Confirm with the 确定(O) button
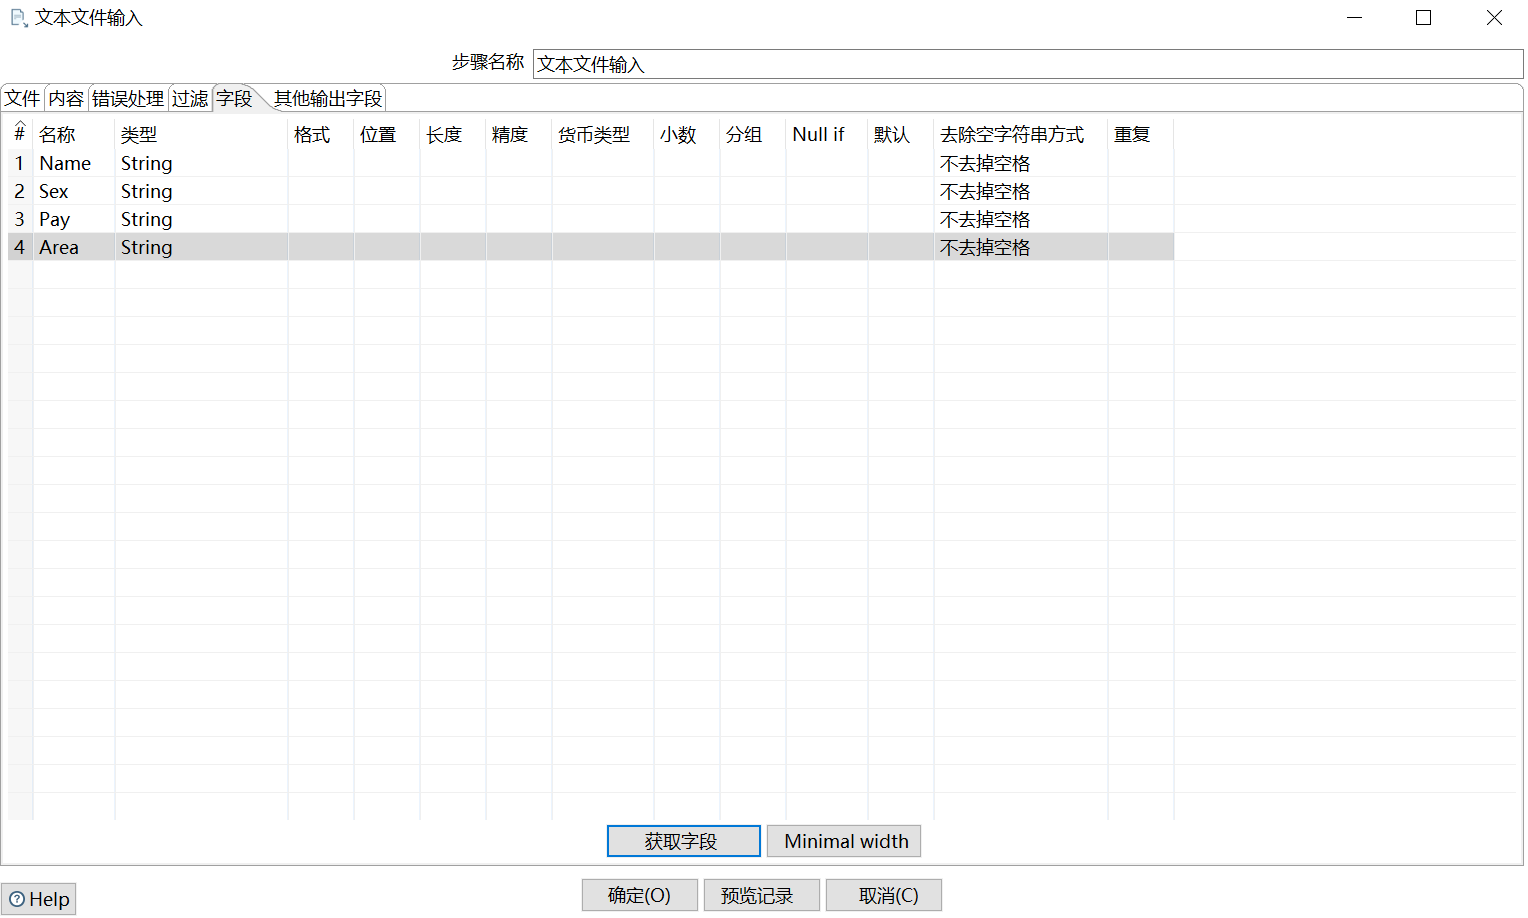The height and width of the screenshot is (918, 1528). (x=640, y=895)
